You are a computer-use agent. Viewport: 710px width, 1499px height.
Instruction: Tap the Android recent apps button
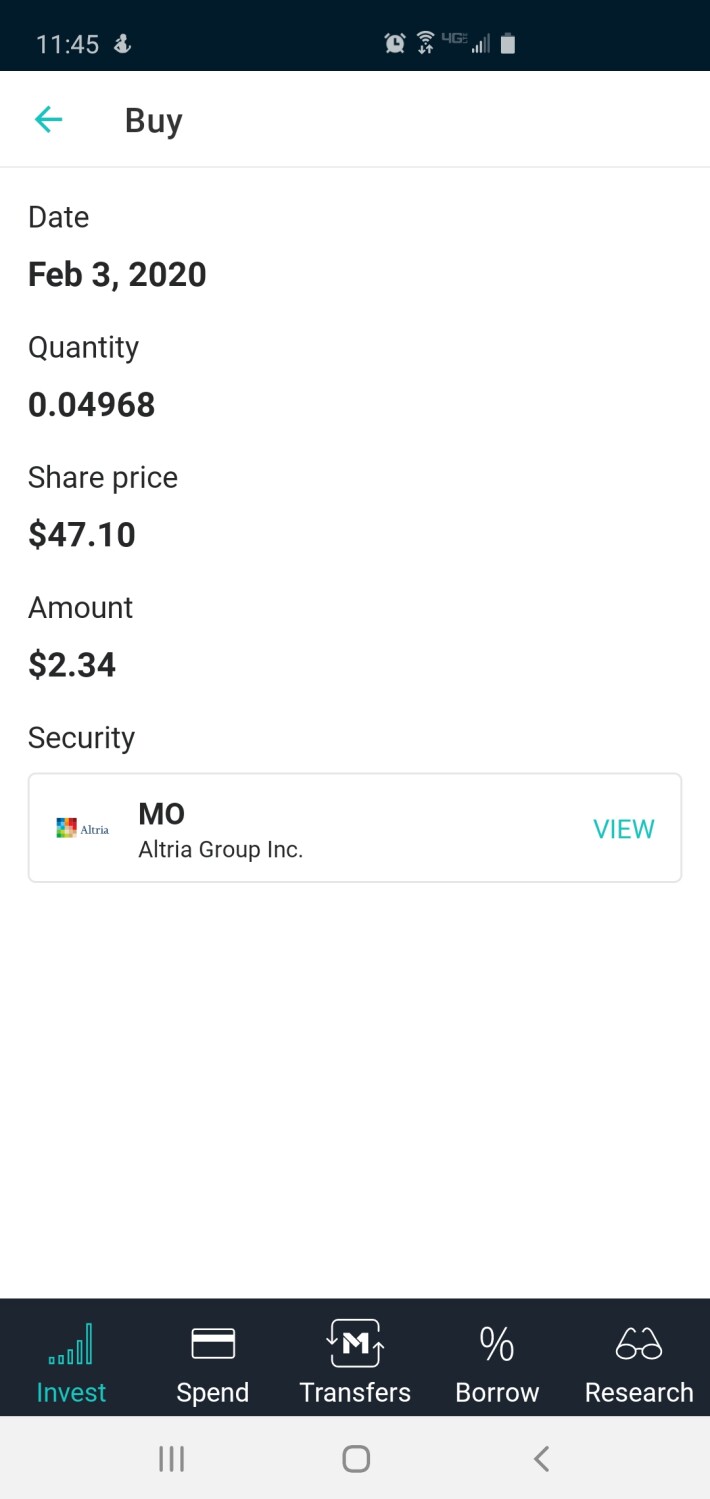(x=172, y=1459)
